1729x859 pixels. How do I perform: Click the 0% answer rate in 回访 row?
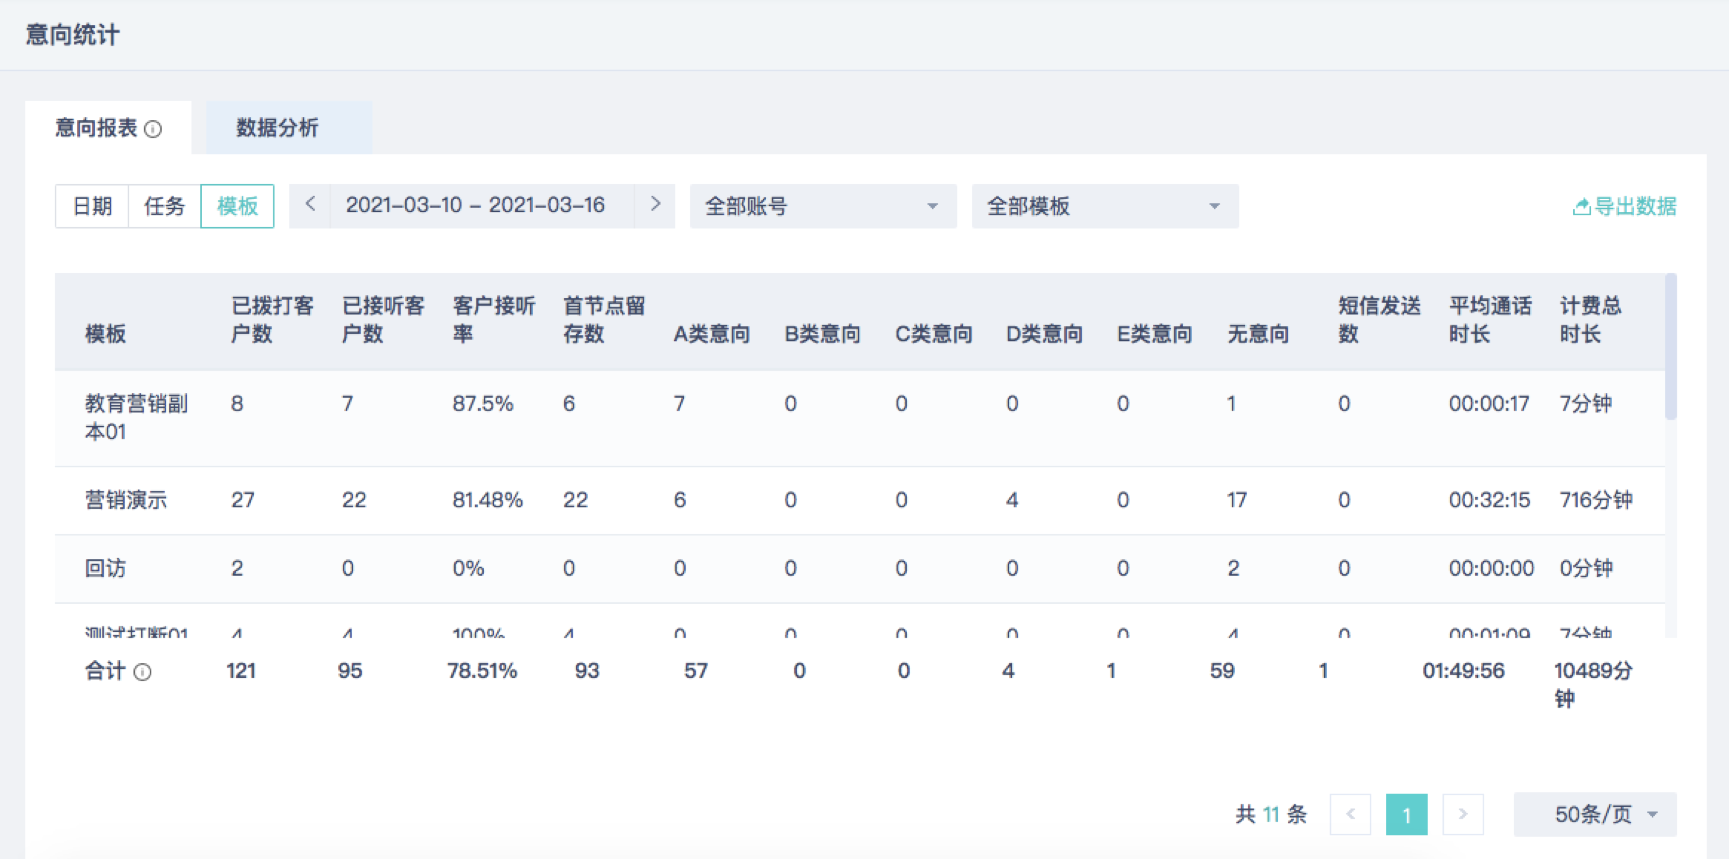468,568
